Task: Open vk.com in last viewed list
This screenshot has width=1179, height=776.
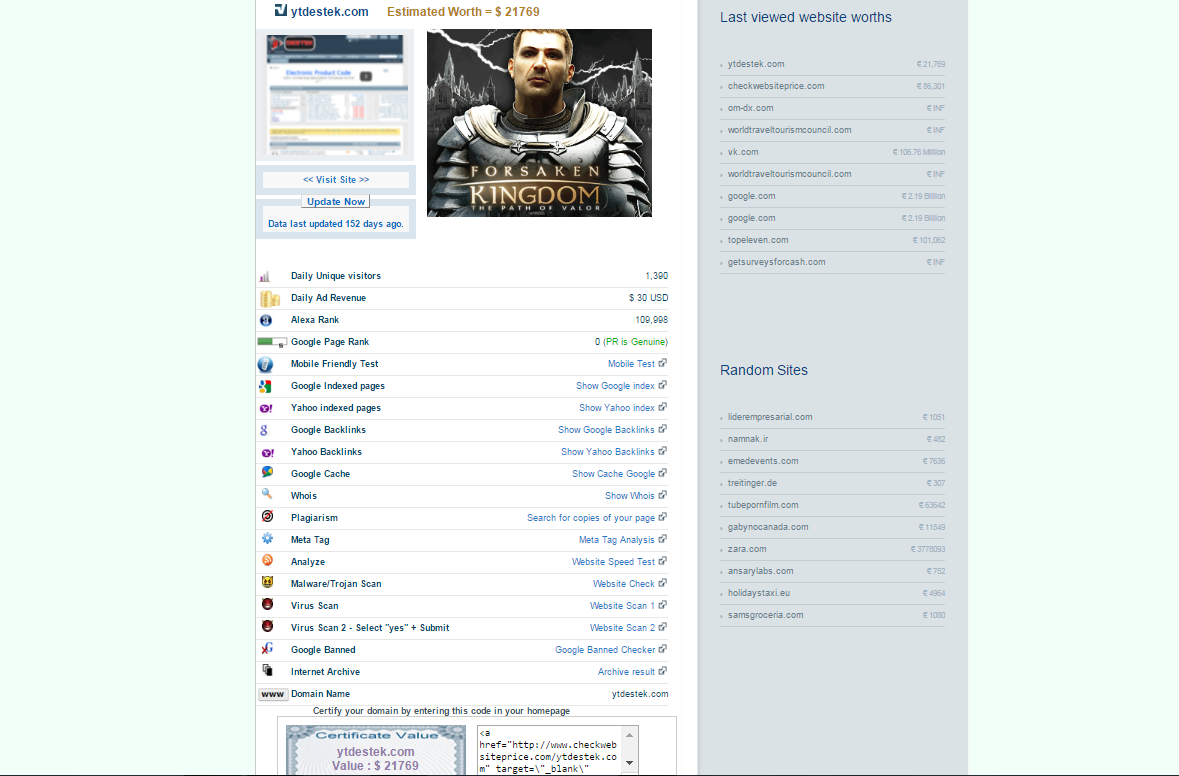Action: pyautogui.click(x=742, y=152)
